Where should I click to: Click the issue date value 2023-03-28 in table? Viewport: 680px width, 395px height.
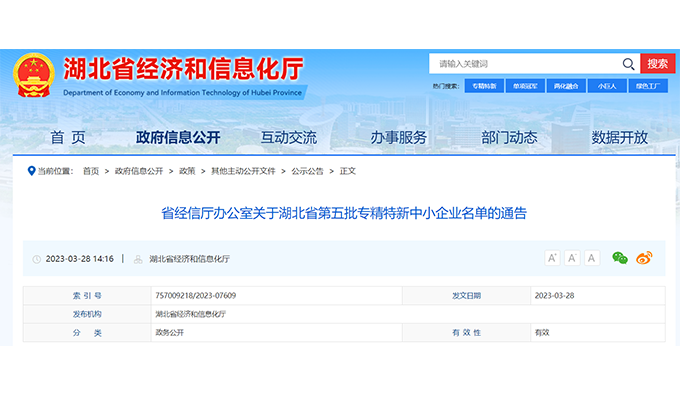point(554,295)
